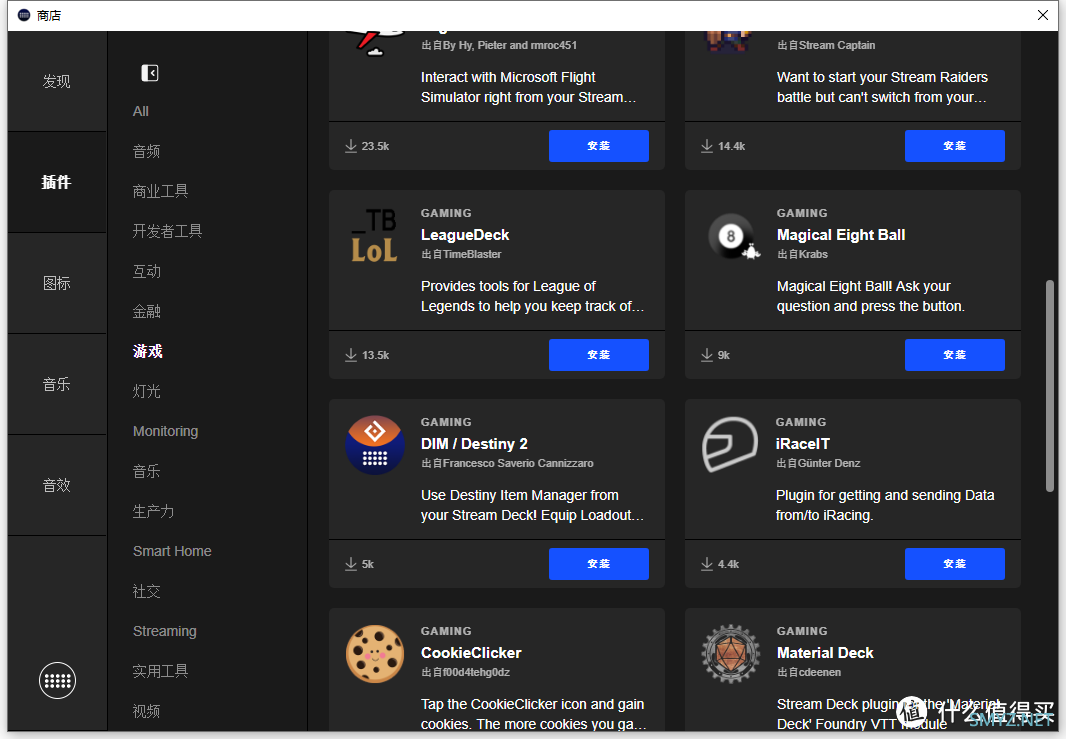Open the DIM / Destiny 2 title
1066x739 pixels.
(x=474, y=444)
